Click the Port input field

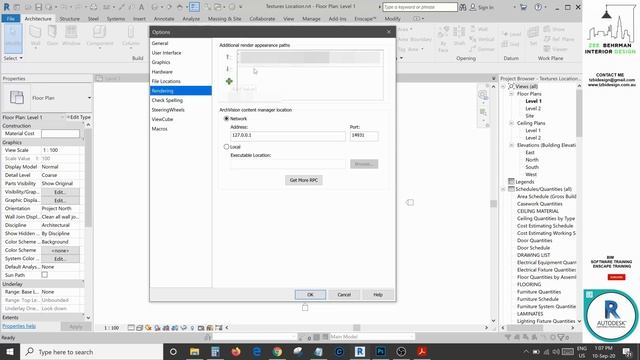pos(364,136)
